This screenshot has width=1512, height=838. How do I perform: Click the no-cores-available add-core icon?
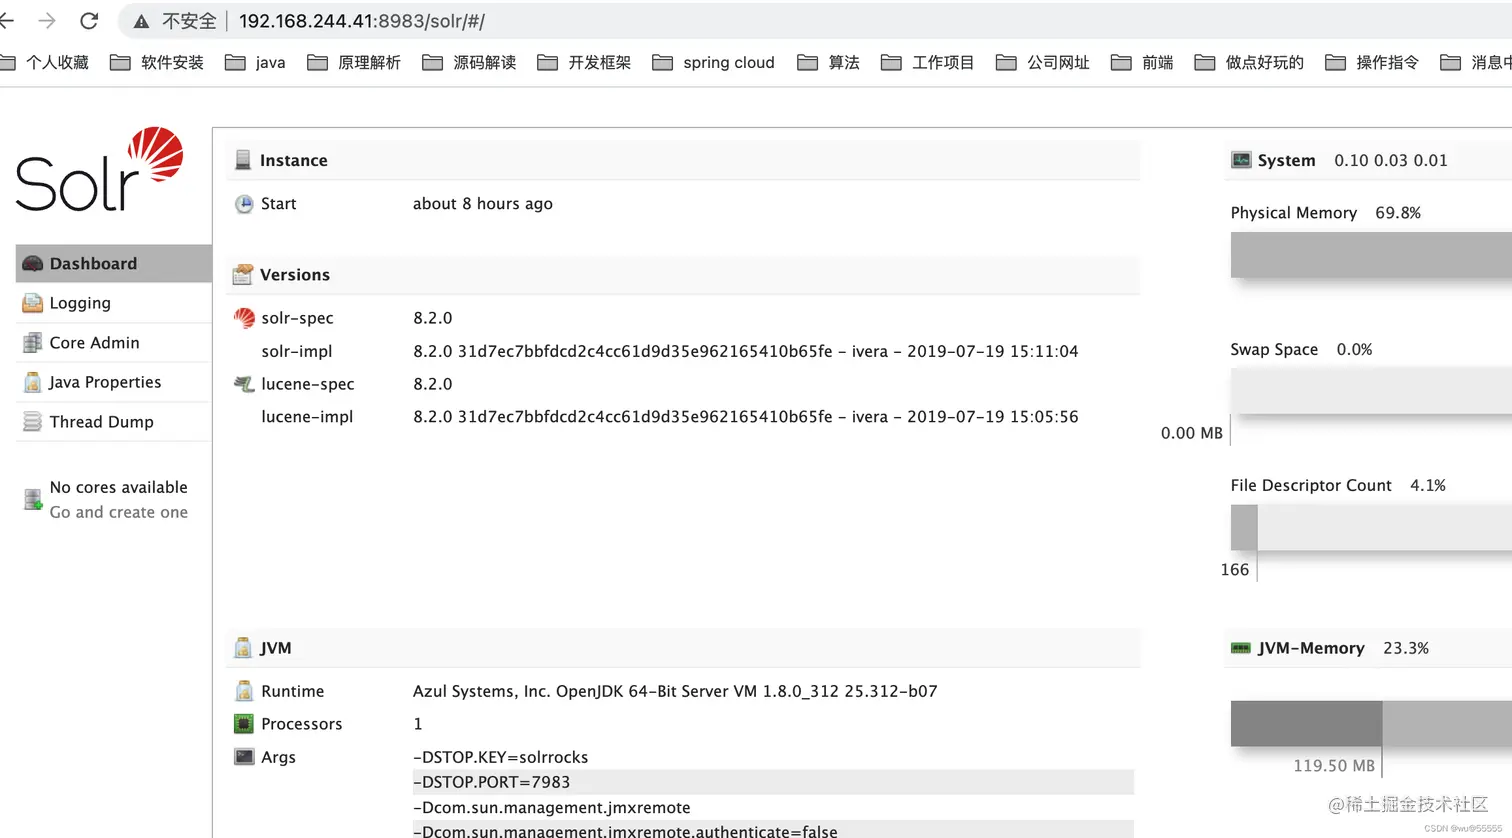33,499
